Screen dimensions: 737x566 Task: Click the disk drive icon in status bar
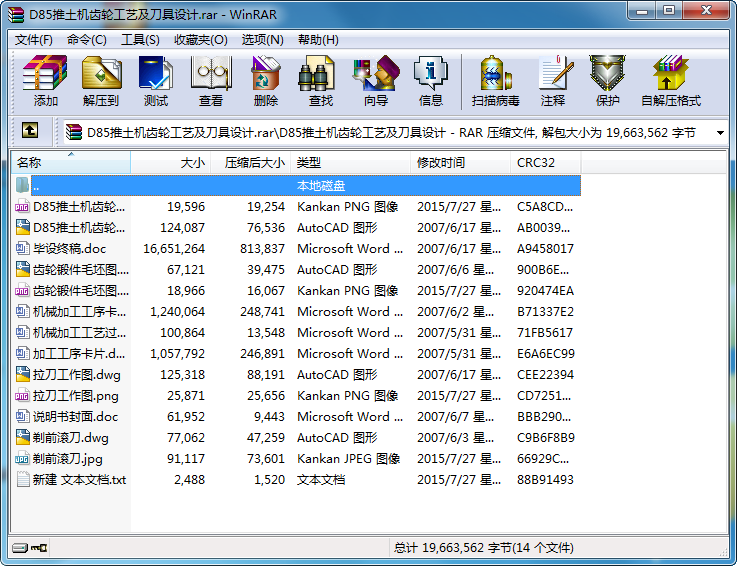pyautogui.click(x=20, y=548)
